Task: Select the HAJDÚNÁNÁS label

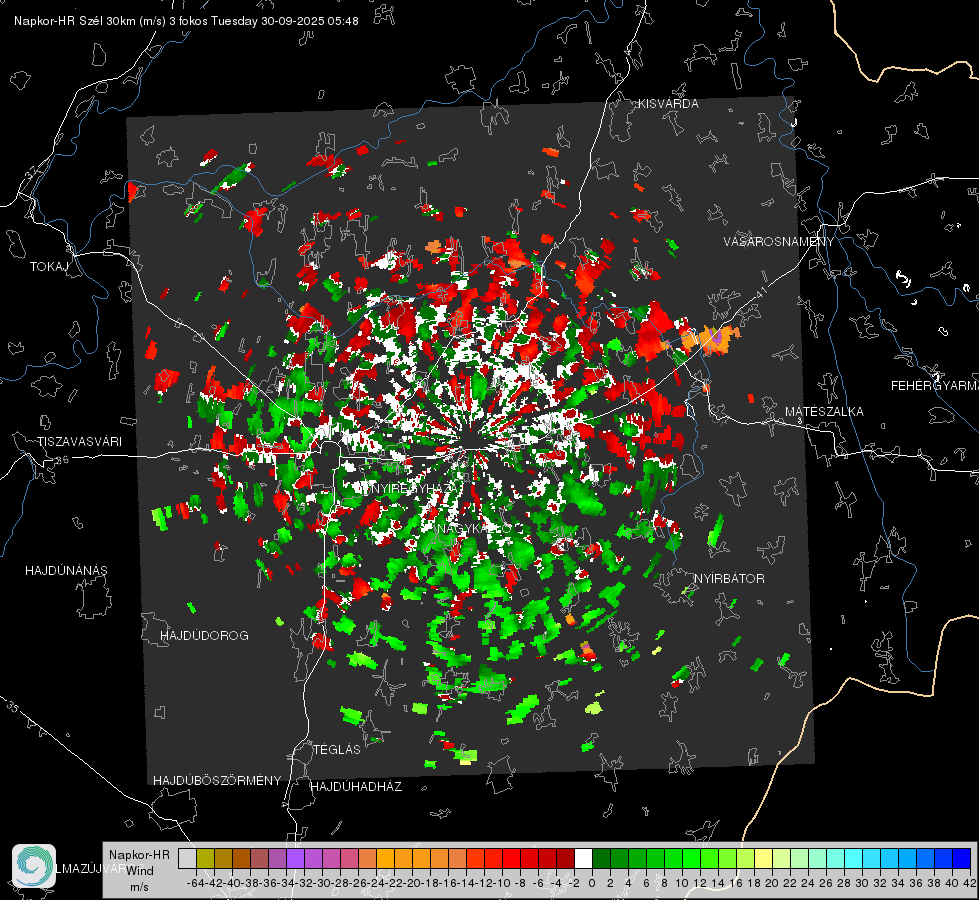Action: point(66,570)
